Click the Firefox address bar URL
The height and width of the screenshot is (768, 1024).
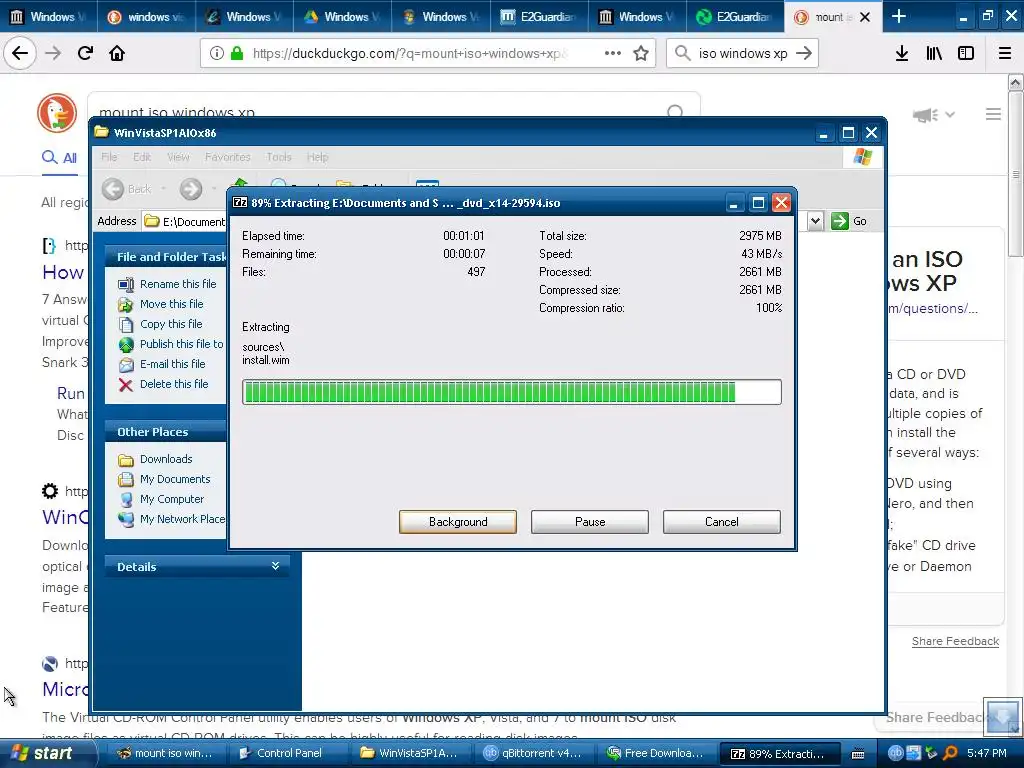pos(410,54)
